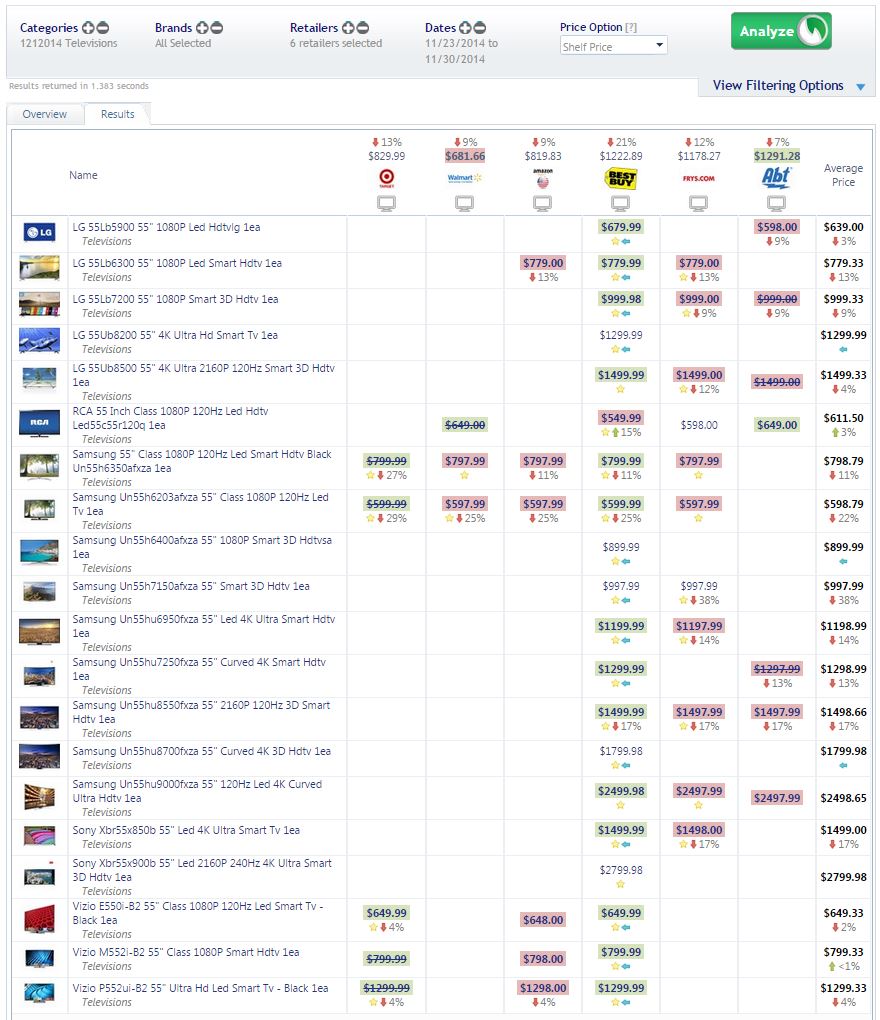880x1020 pixels.
Task: Click the minus icon next to Retailers
Action: [x=363, y=28]
